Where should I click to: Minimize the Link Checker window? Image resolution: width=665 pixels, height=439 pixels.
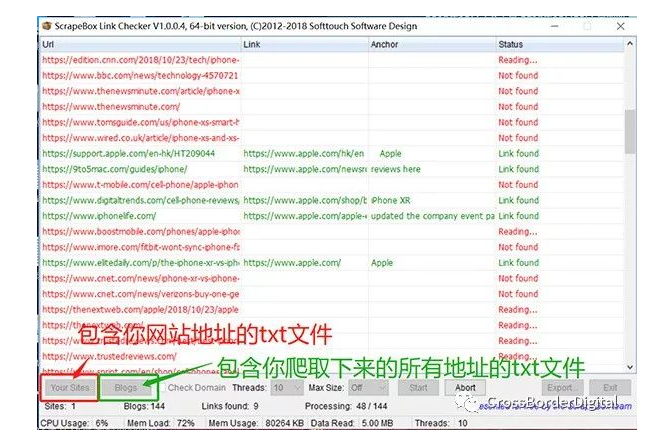(554, 26)
